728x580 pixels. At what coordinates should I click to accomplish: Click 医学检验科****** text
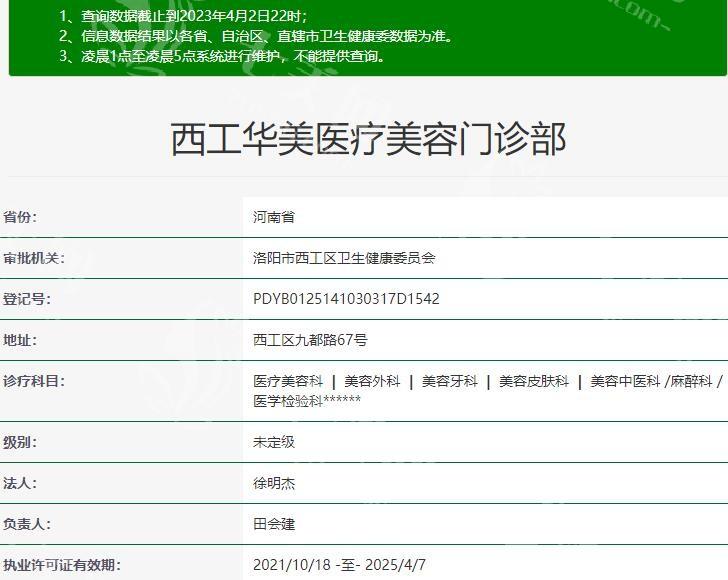pos(307,400)
